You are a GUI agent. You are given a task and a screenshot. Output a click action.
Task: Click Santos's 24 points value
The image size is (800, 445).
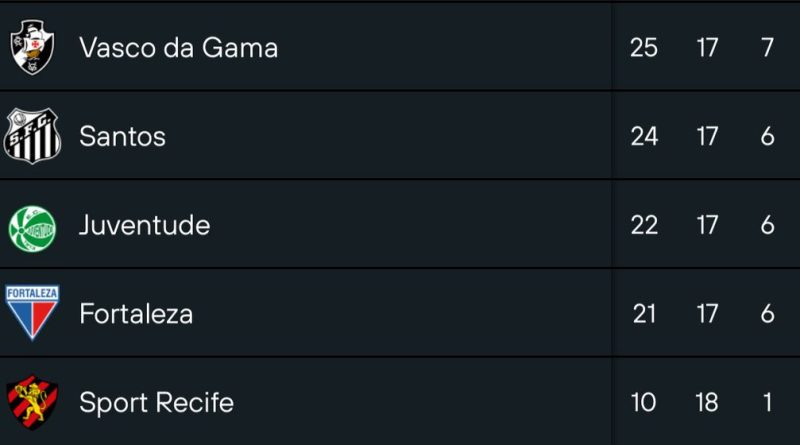coord(644,136)
